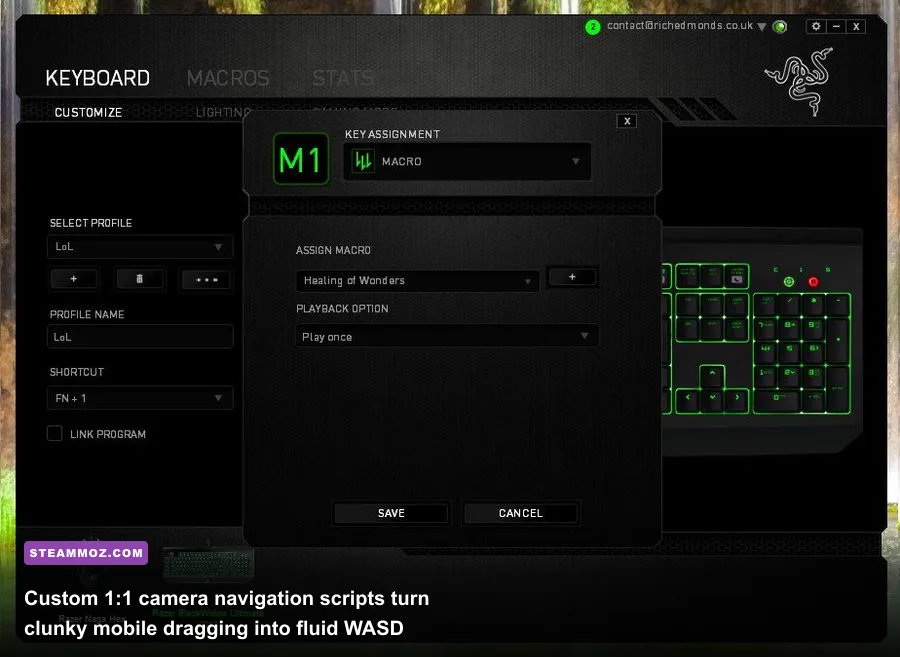Add a new profile

tap(73, 279)
